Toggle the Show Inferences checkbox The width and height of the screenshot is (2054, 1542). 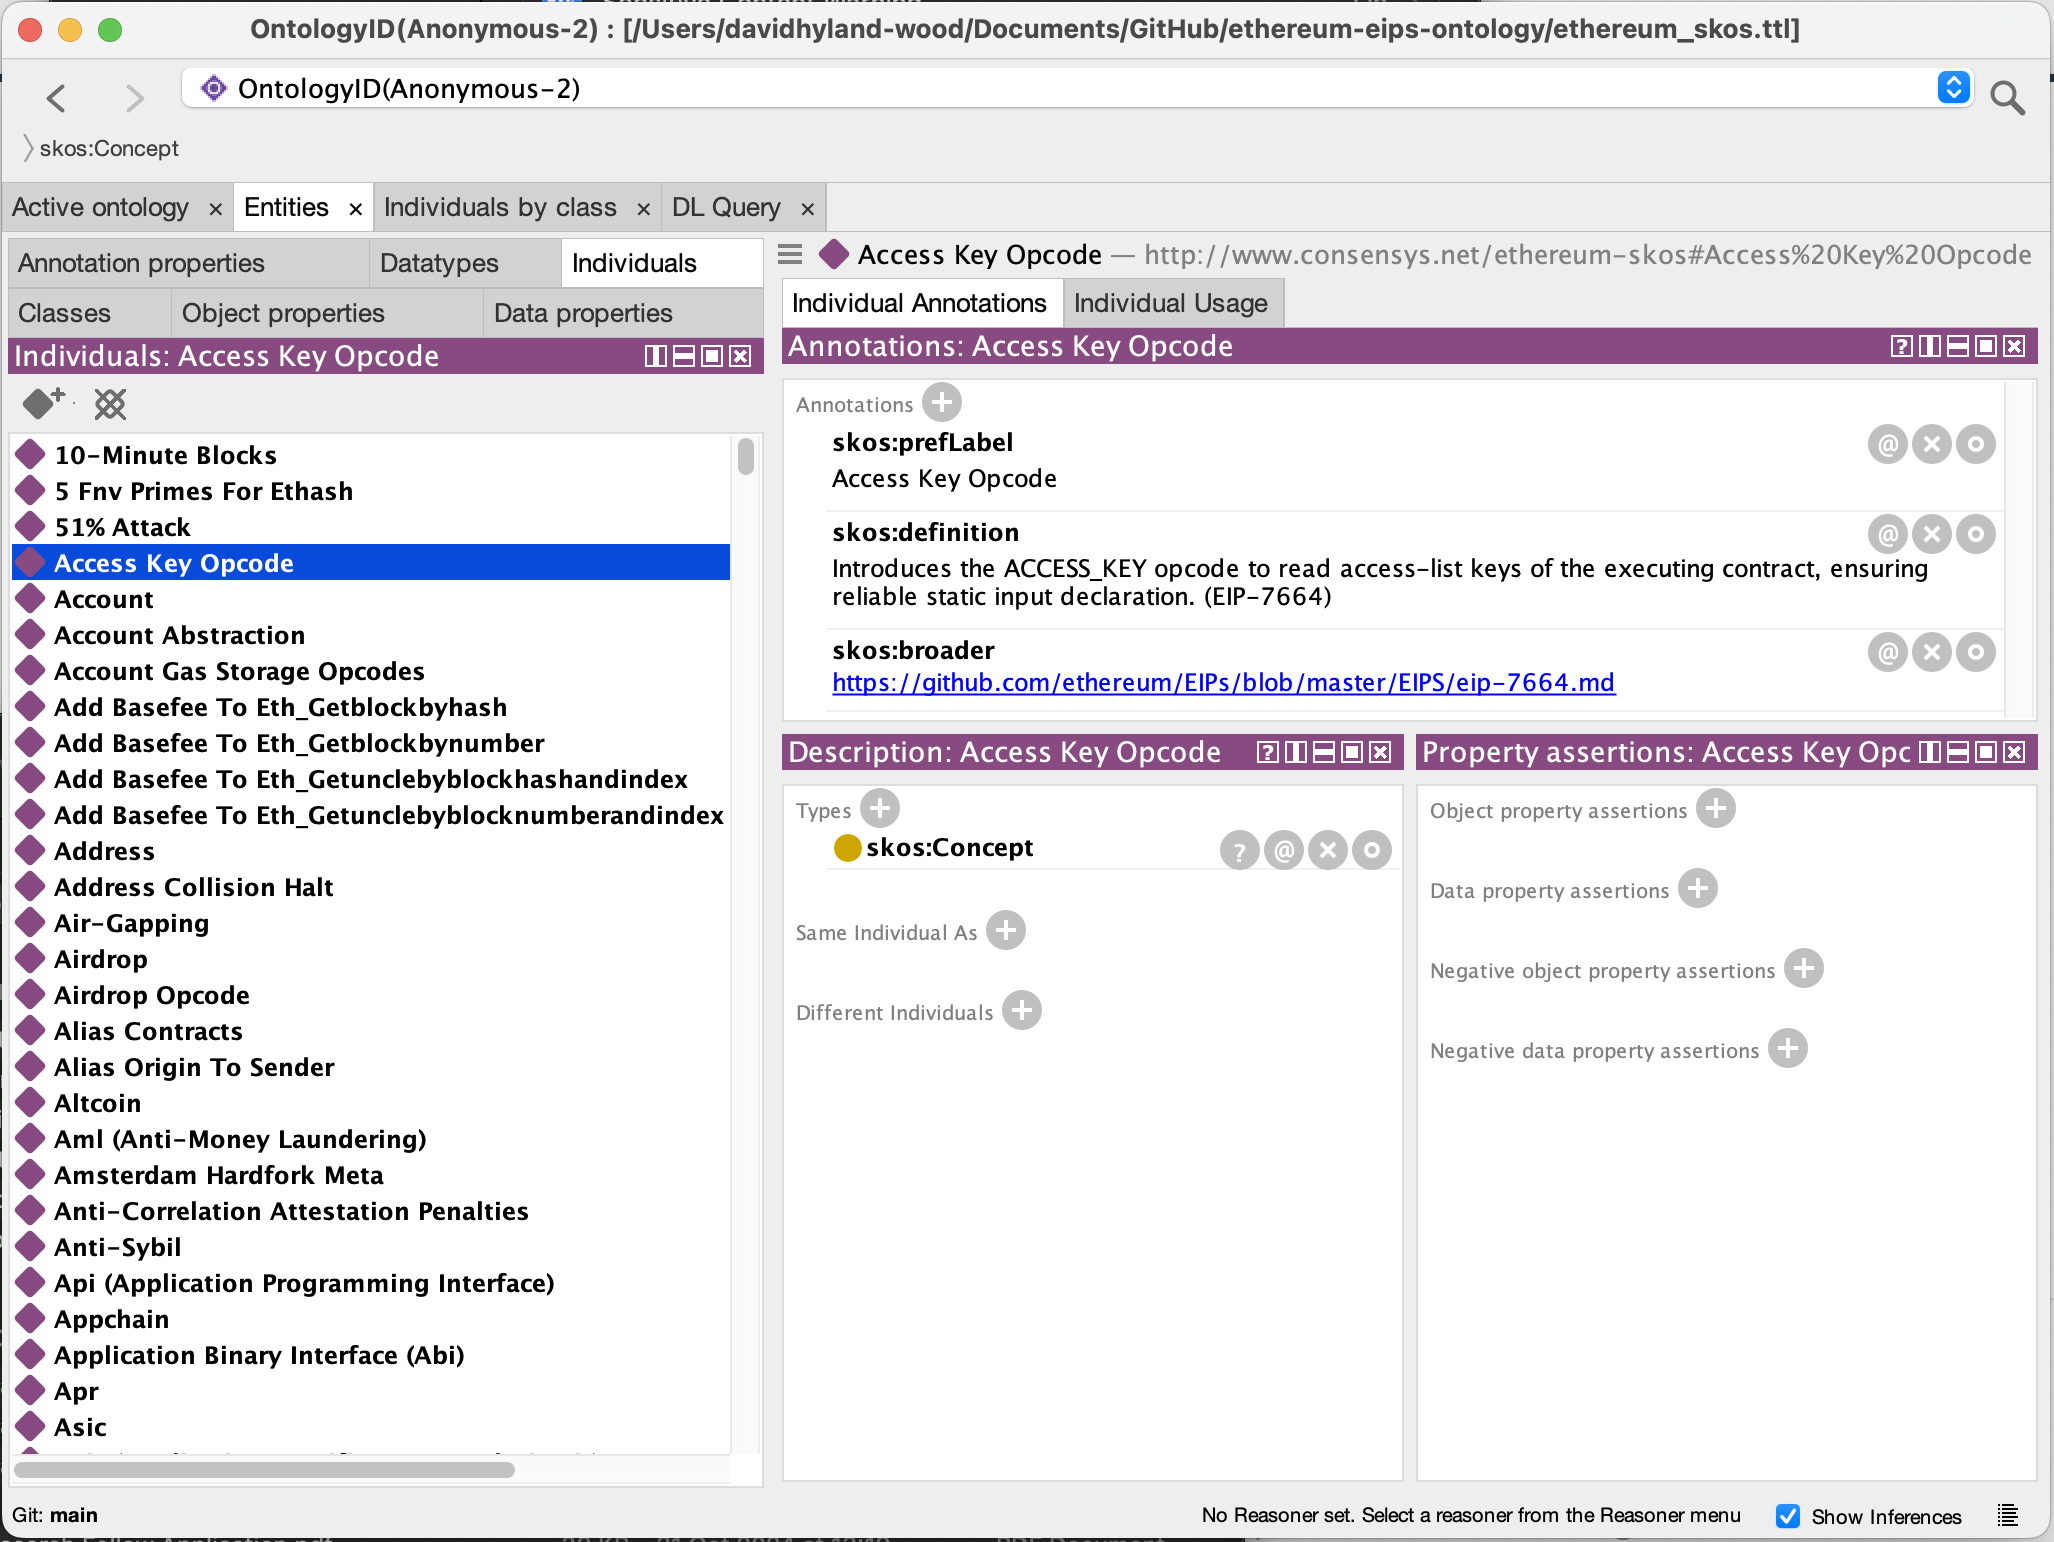pyautogui.click(x=1788, y=1516)
